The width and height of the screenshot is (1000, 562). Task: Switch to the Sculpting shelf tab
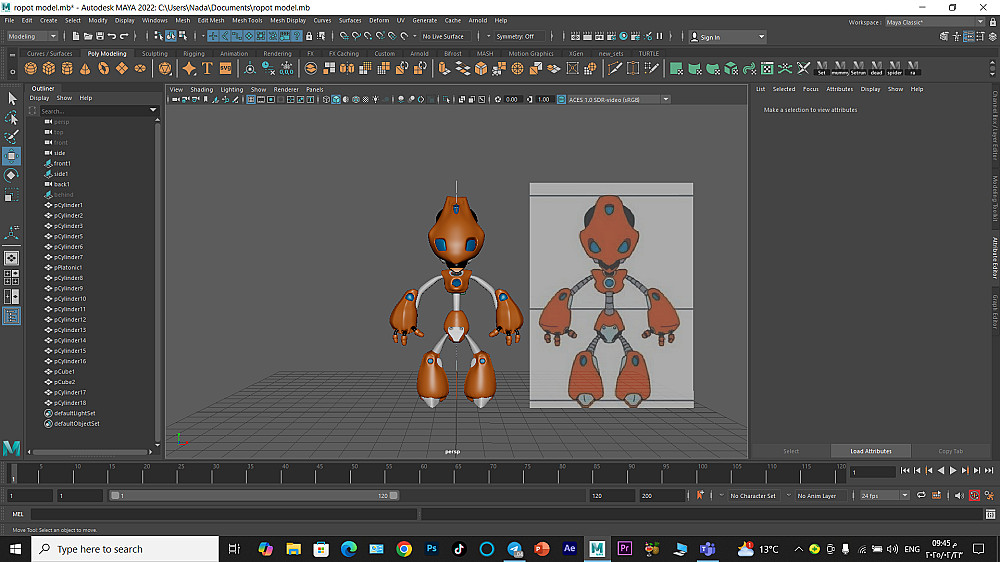coord(155,54)
